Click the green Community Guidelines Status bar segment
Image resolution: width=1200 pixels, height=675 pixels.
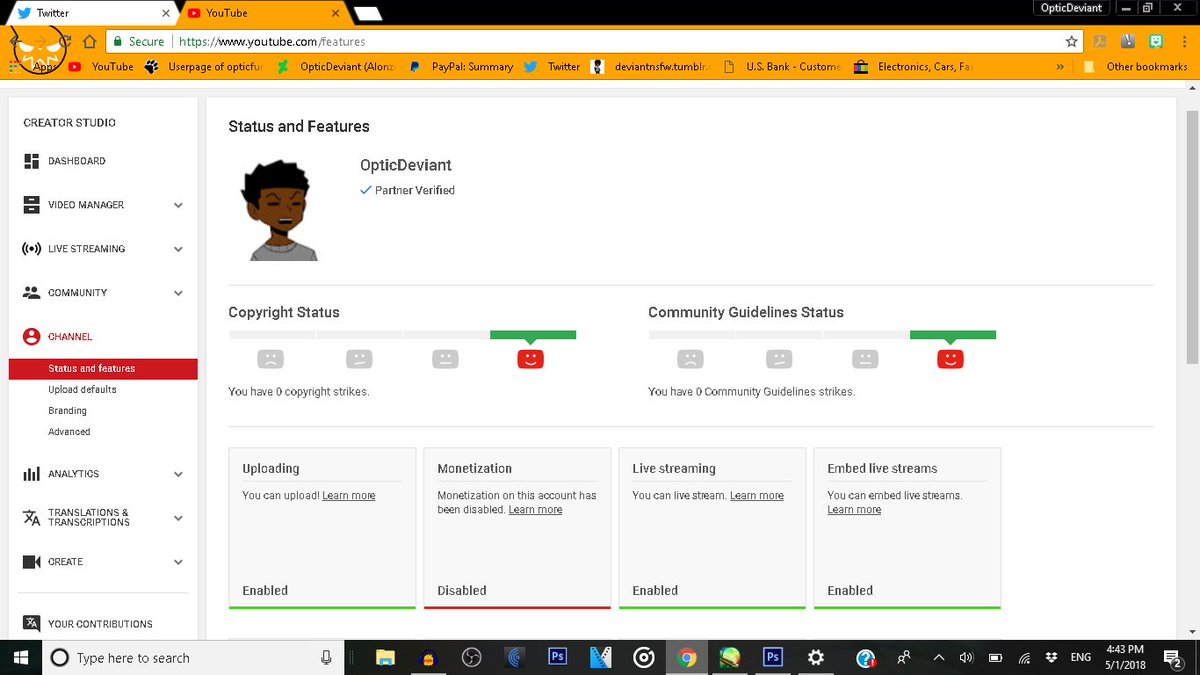click(x=953, y=334)
